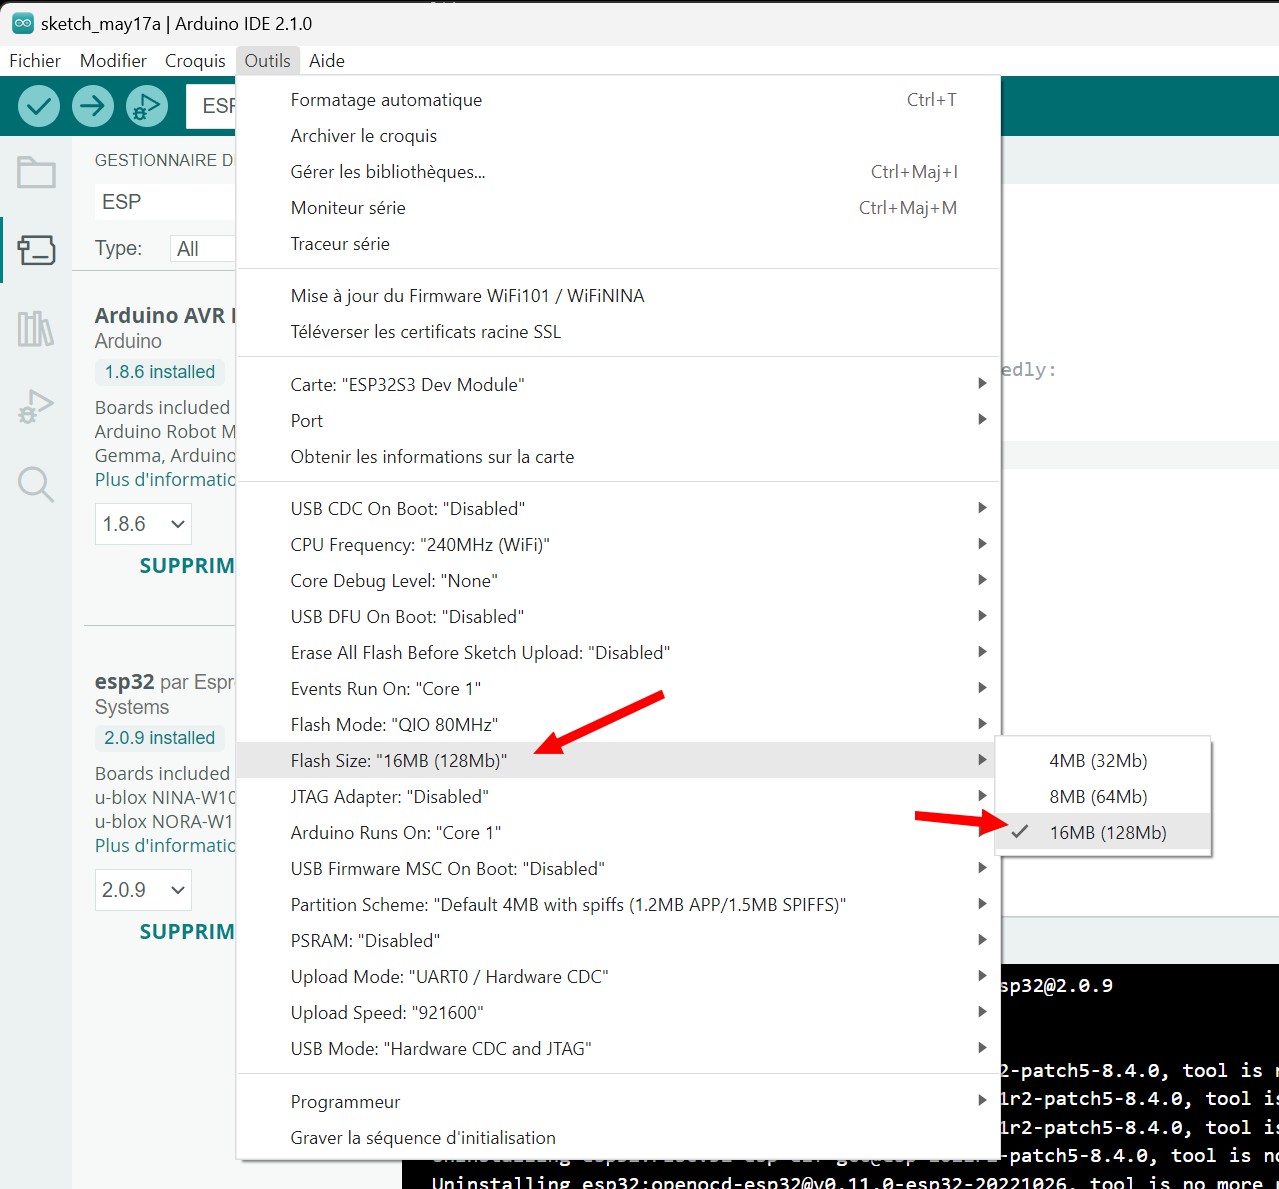Expand Partition Scheme submenu
Screen dimensions: 1279x1189
point(618,905)
